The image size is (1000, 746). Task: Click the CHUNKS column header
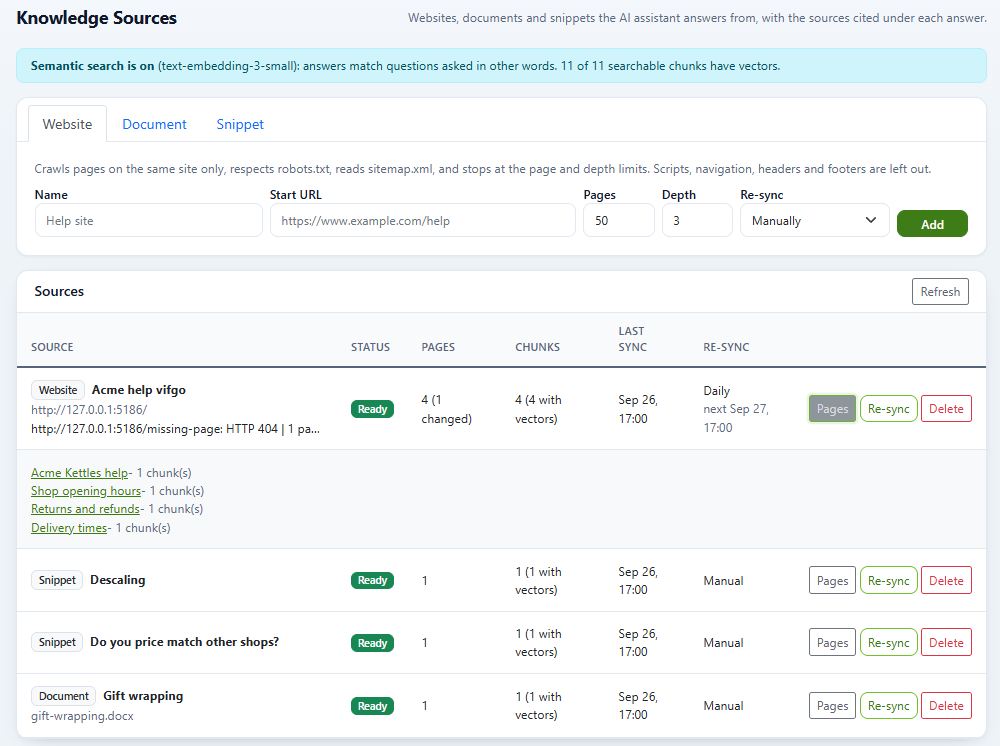[x=537, y=347]
